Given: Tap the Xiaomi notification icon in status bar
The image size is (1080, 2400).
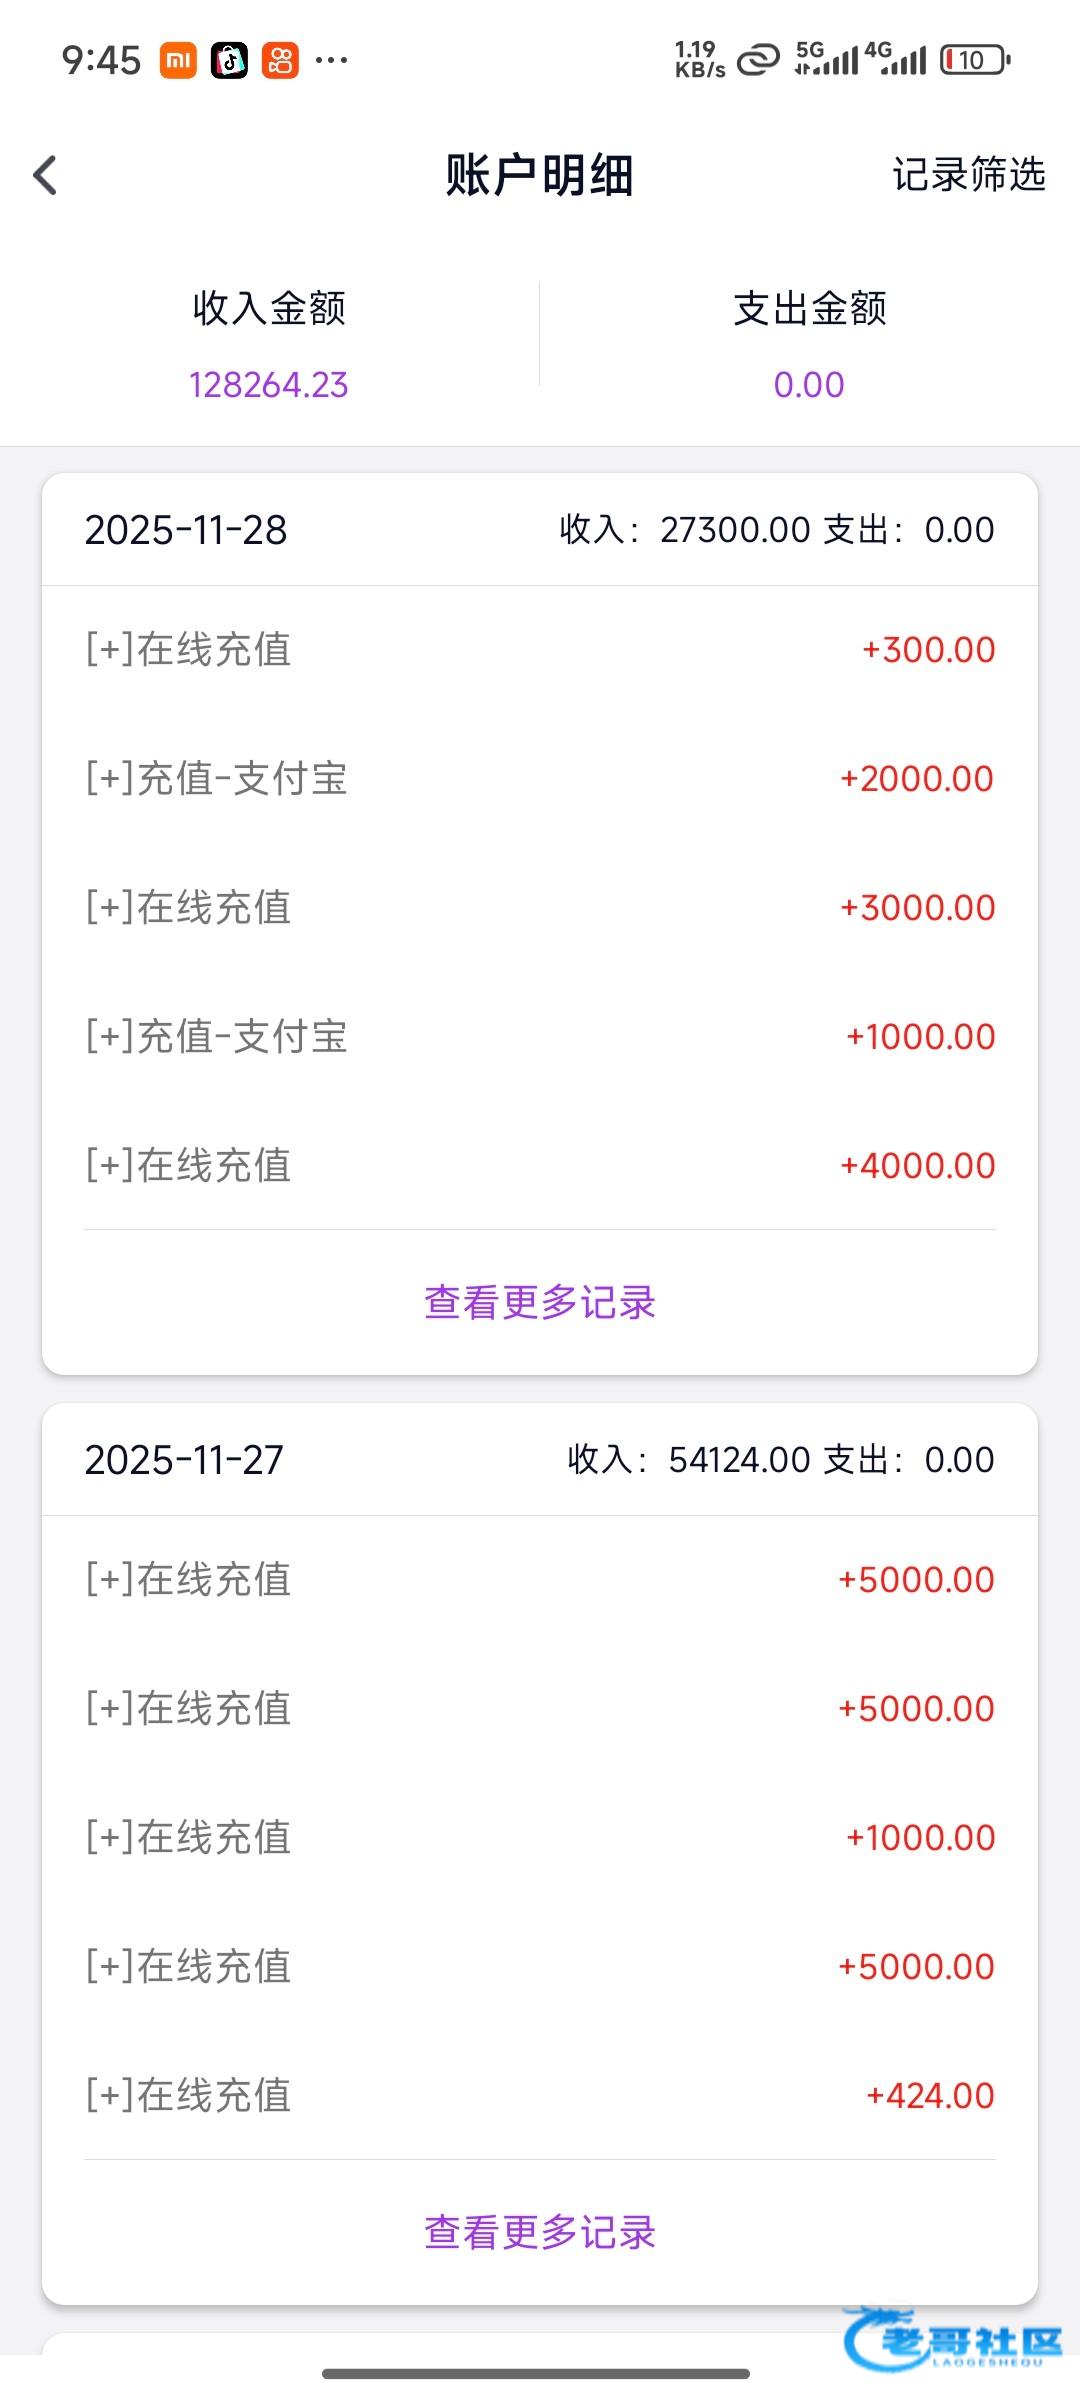Looking at the screenshot, I should pos(178,61).
